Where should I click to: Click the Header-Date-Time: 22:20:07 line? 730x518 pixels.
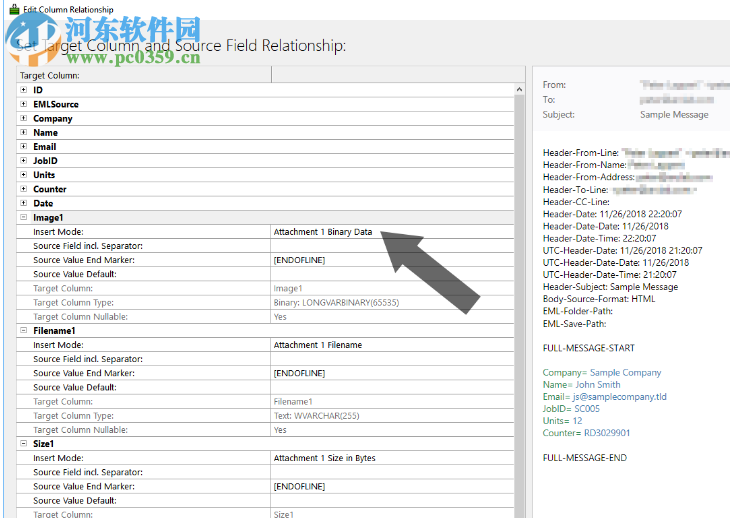click(599, 238)
